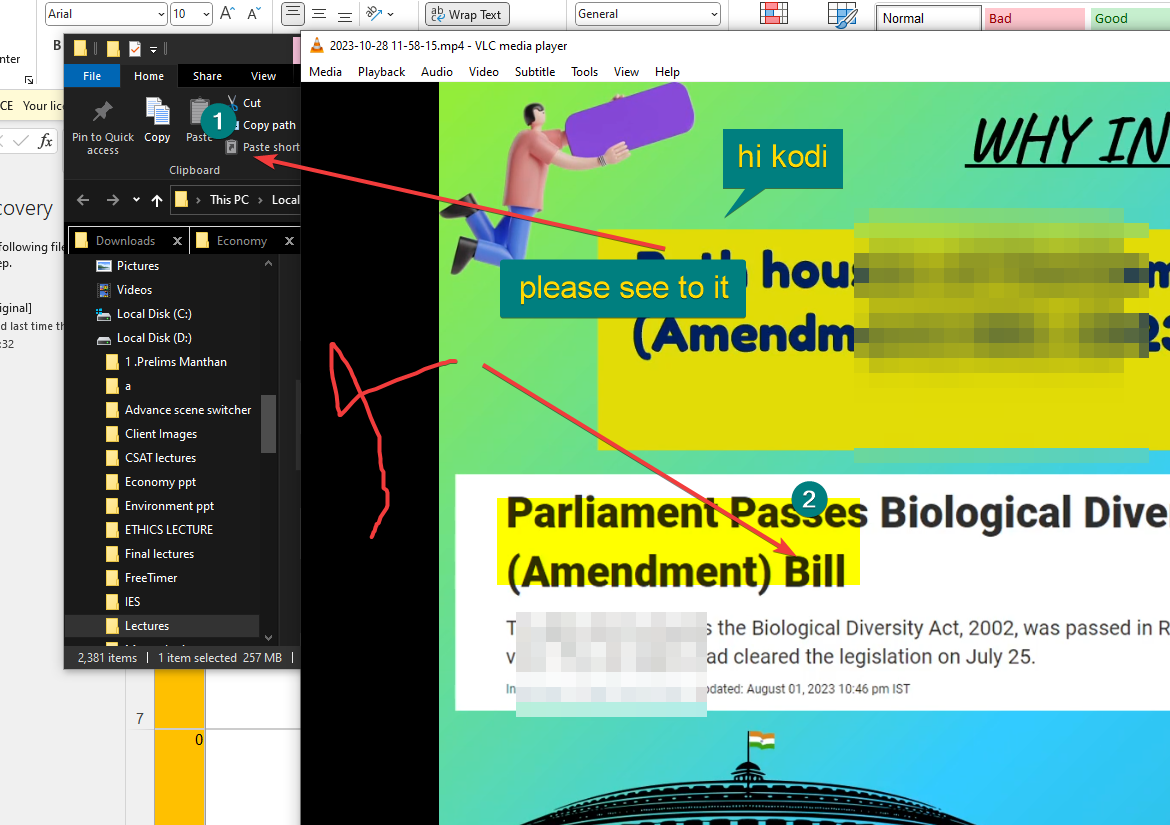This screenshot has height=825, width=1170.
Task: Click Cut in Explorer clipboard group
Action: 245,103
